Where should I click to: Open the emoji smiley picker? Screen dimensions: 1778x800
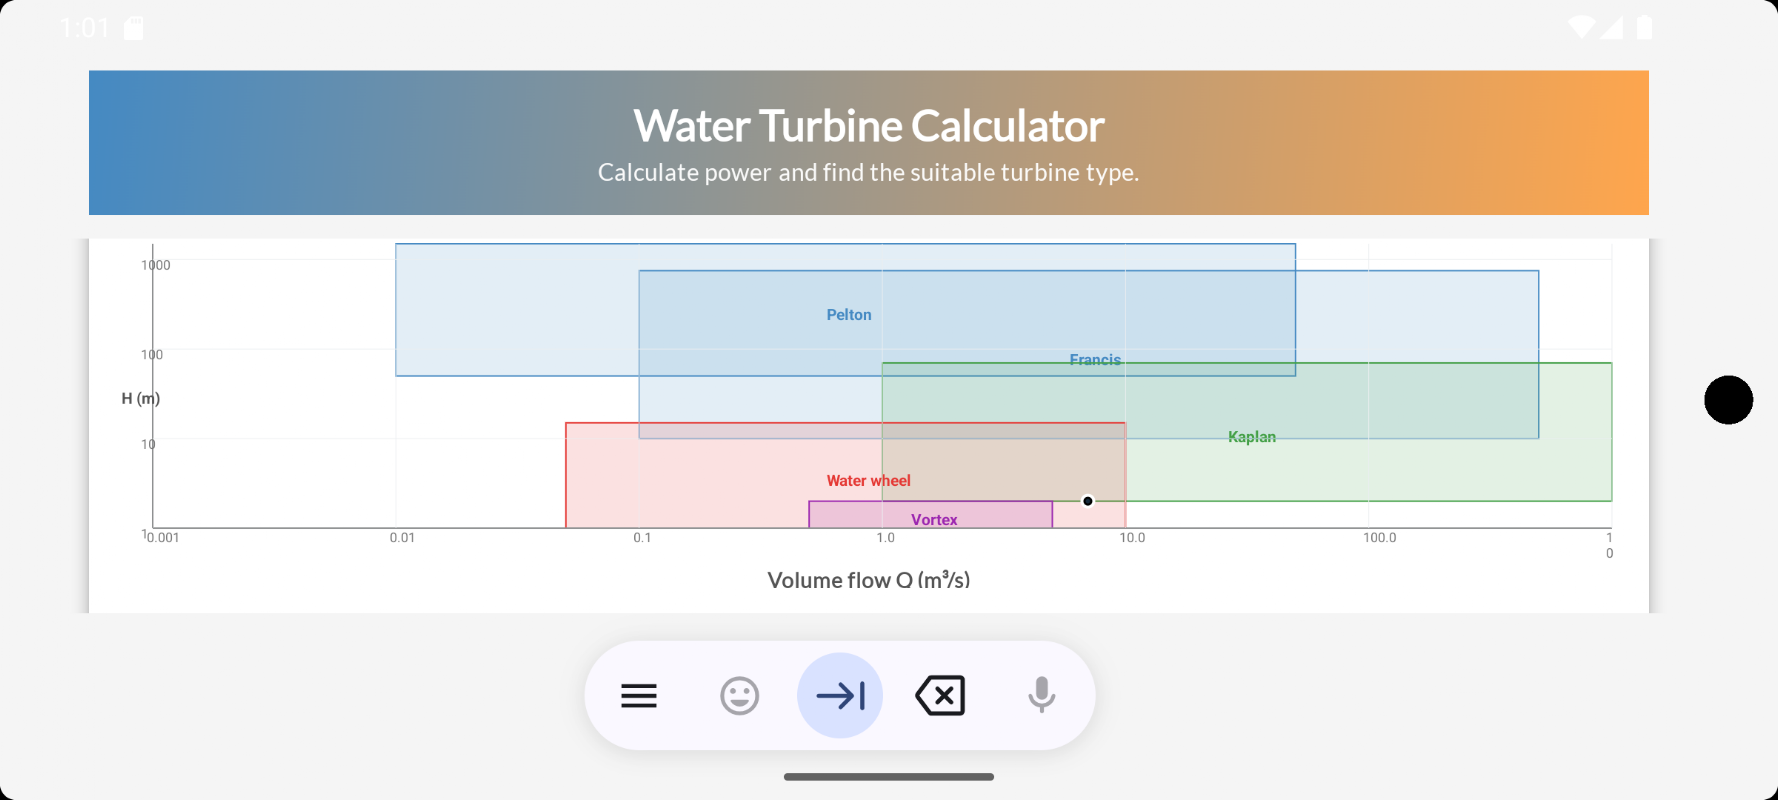click(x=740, y=696)
